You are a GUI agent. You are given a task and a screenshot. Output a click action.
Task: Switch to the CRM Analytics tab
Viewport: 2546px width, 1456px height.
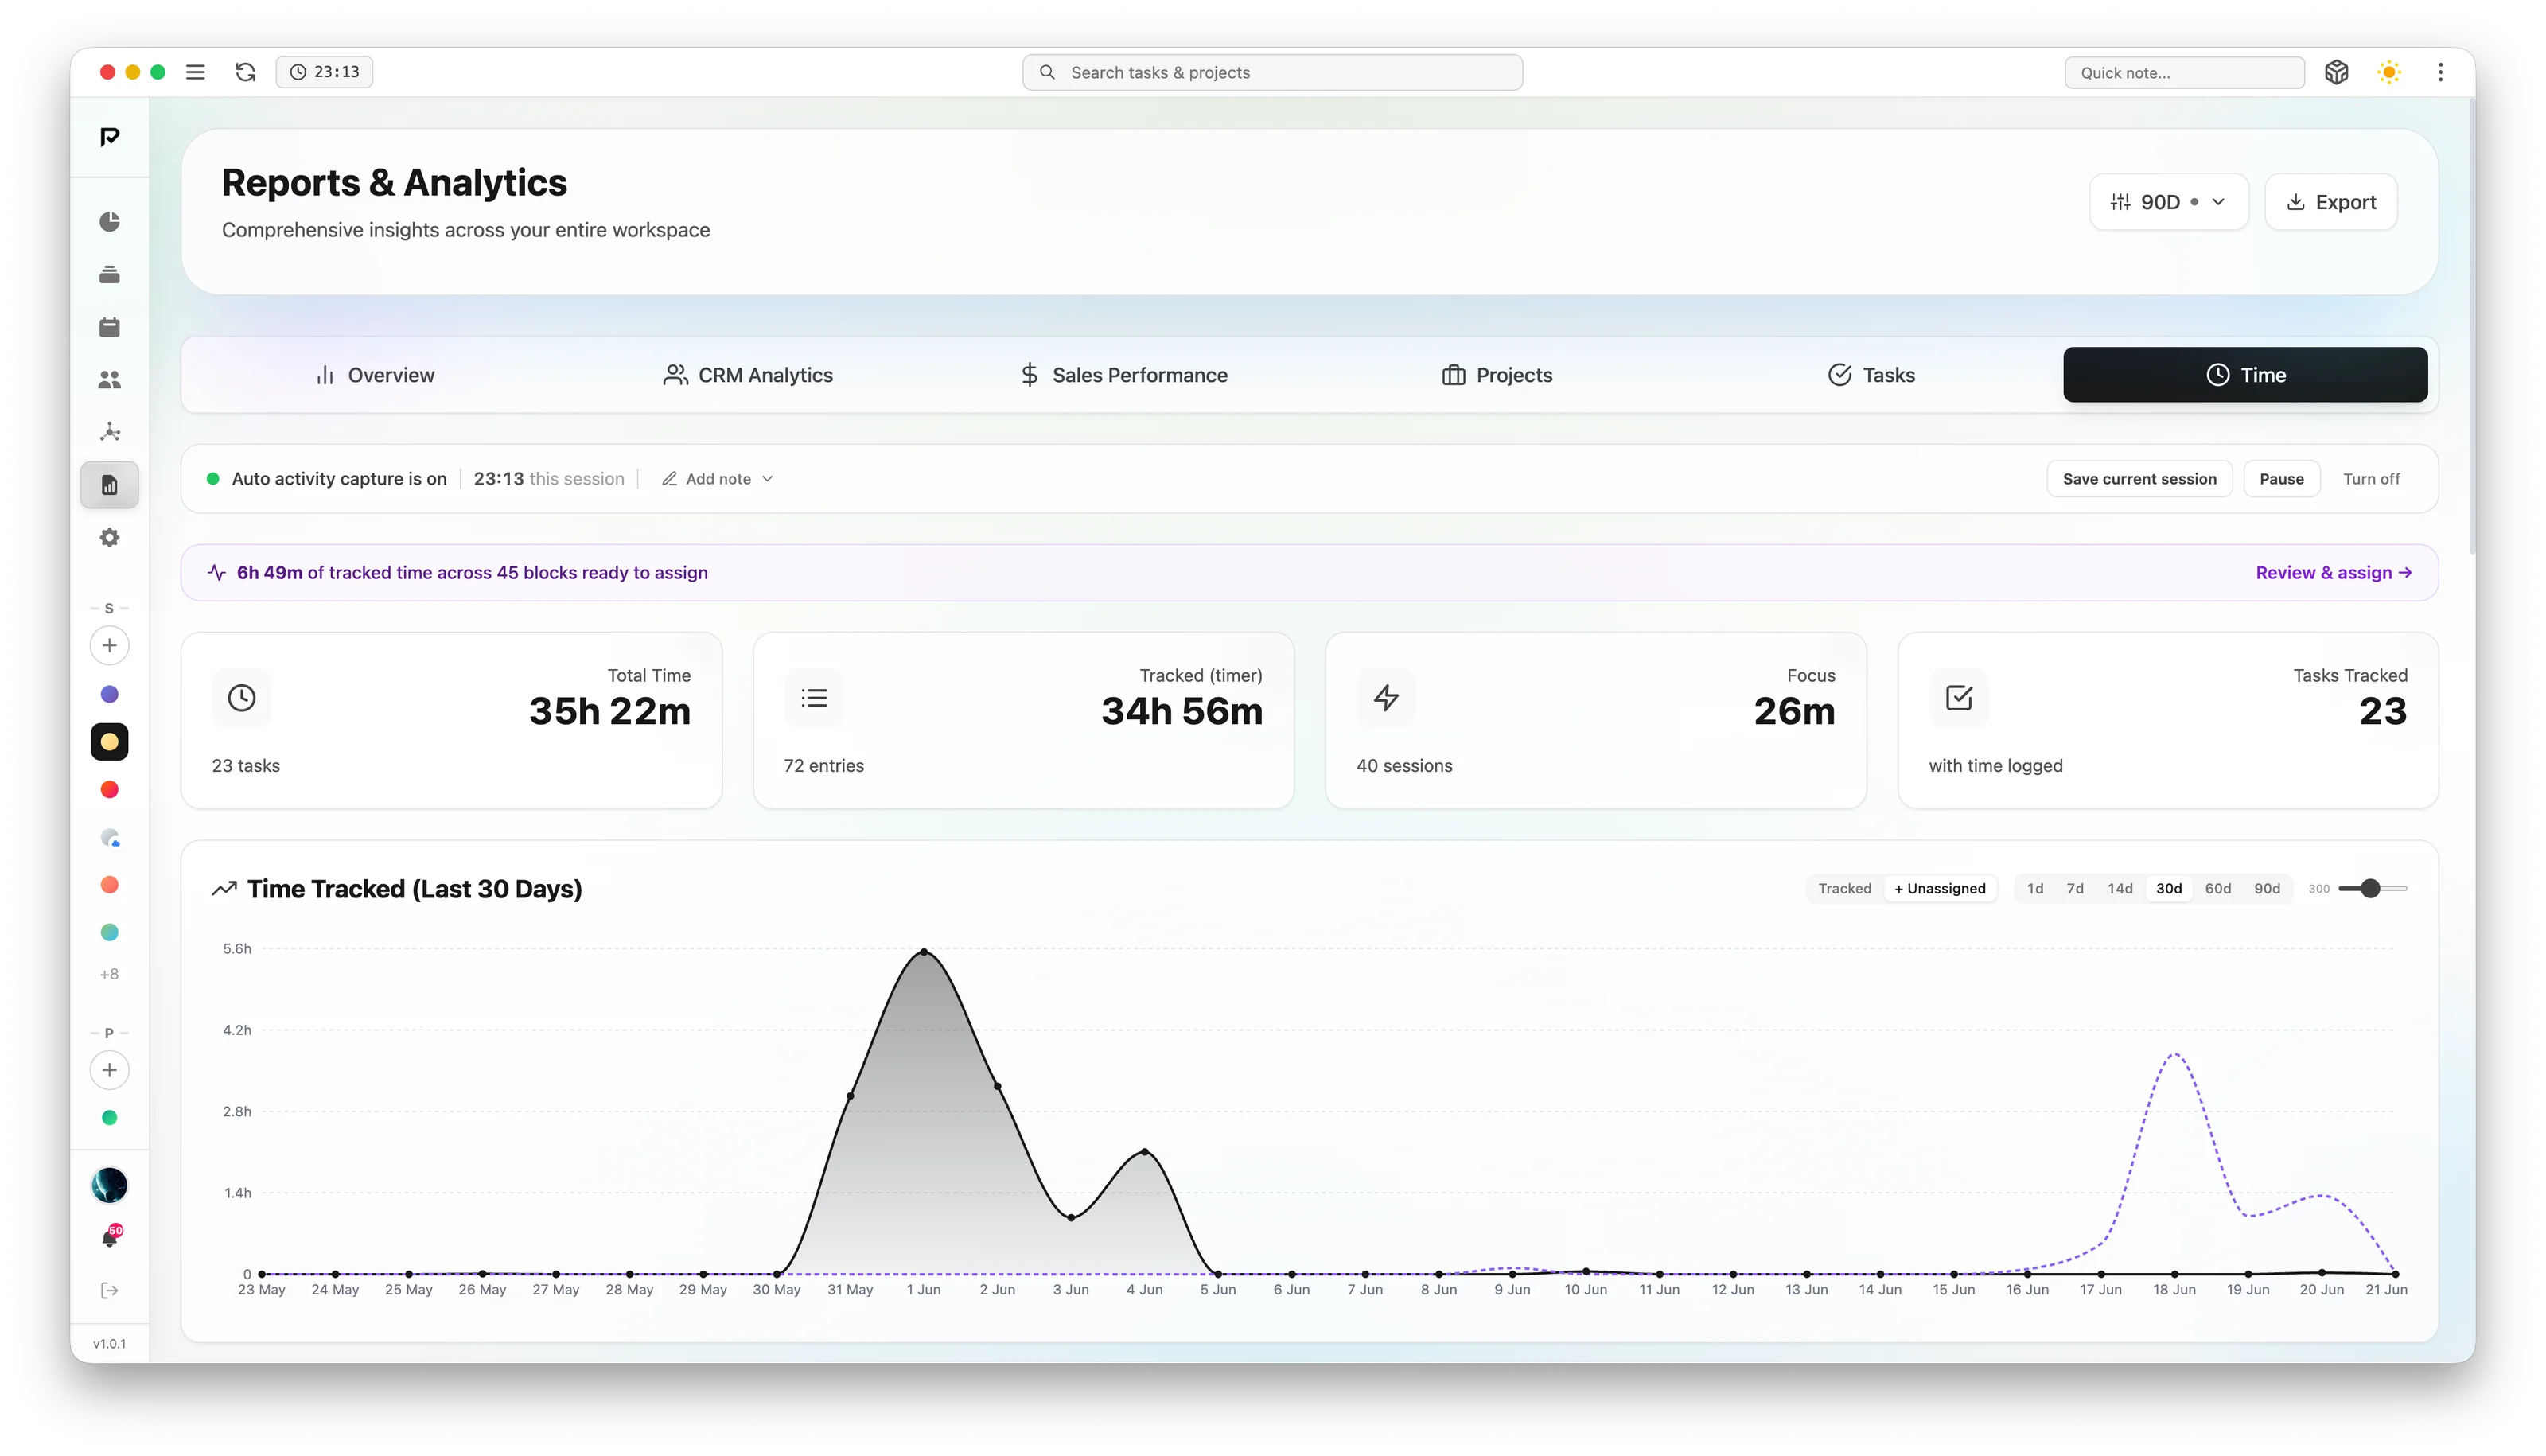coord(748,375)
